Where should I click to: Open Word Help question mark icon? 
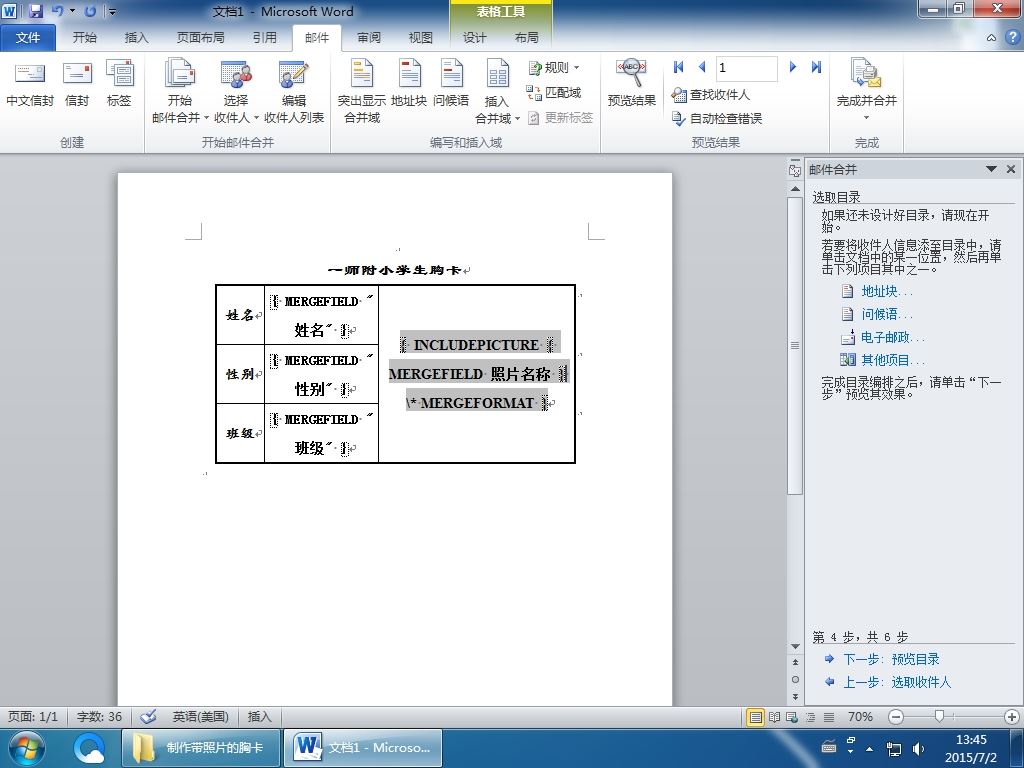(x=1012, y=37)
